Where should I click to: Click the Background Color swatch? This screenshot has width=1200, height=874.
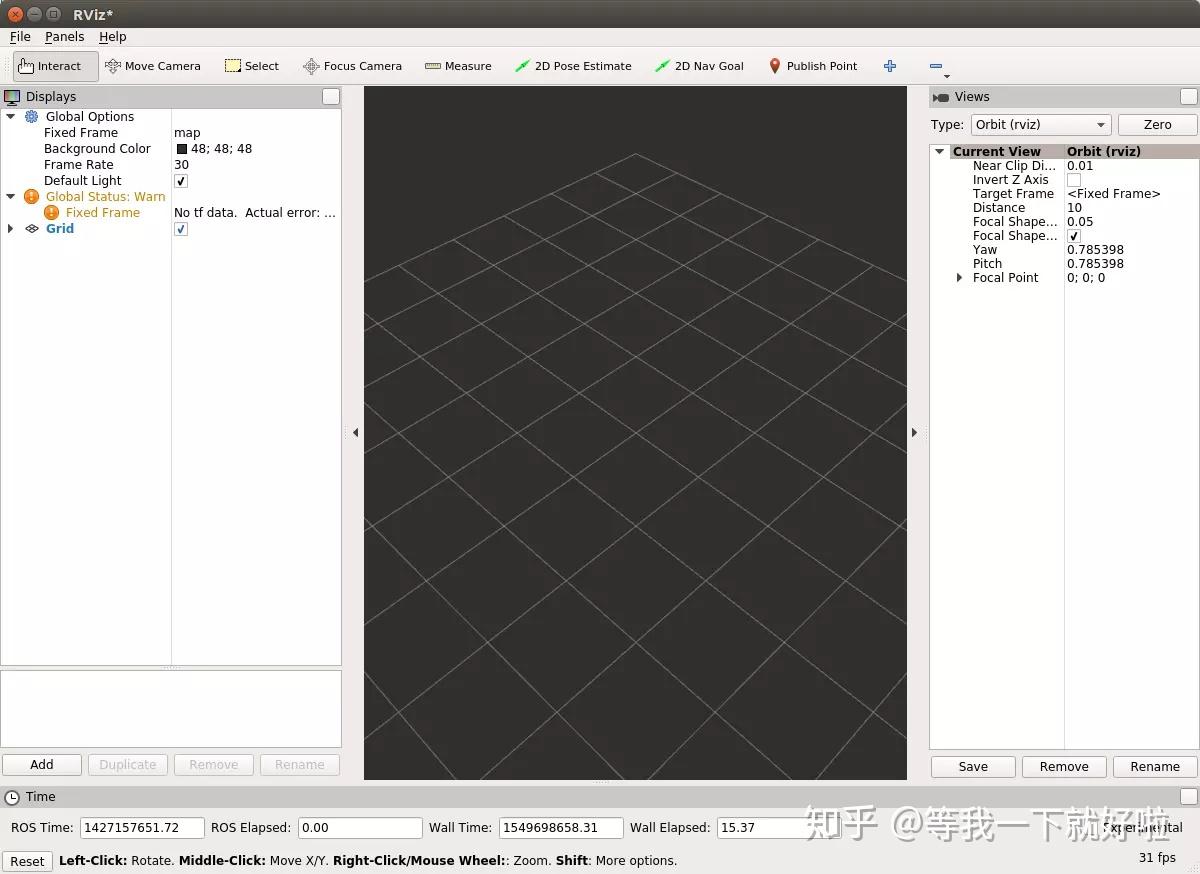pyautogui.click(x=182, y=149)
